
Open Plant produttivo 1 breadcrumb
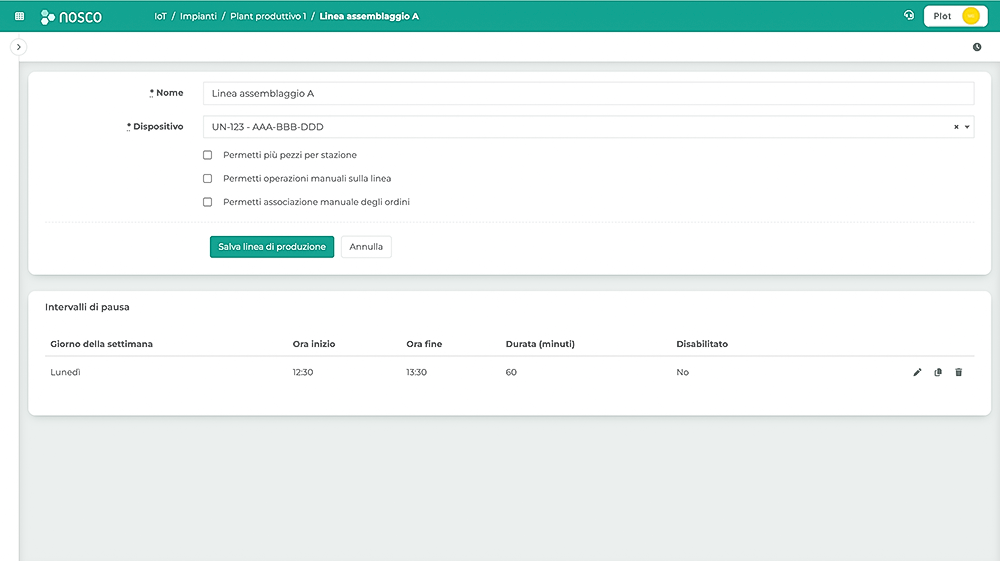pyautogui.click(x=268, y=16)
